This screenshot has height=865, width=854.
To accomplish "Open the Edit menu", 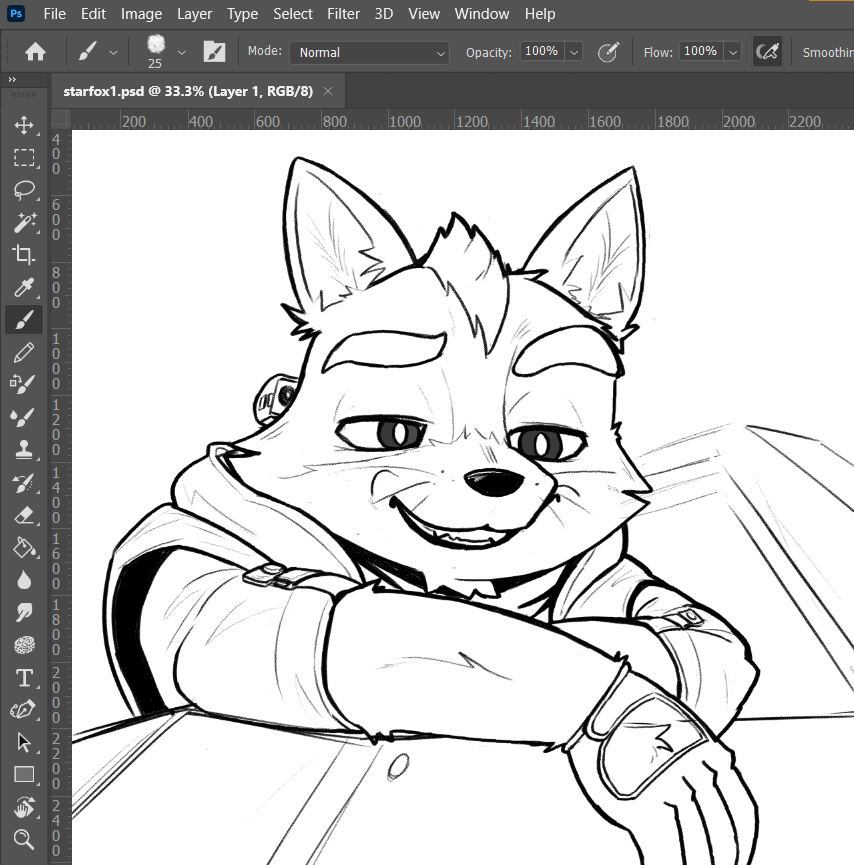I will pyautogui.click(x=93, y=14).
